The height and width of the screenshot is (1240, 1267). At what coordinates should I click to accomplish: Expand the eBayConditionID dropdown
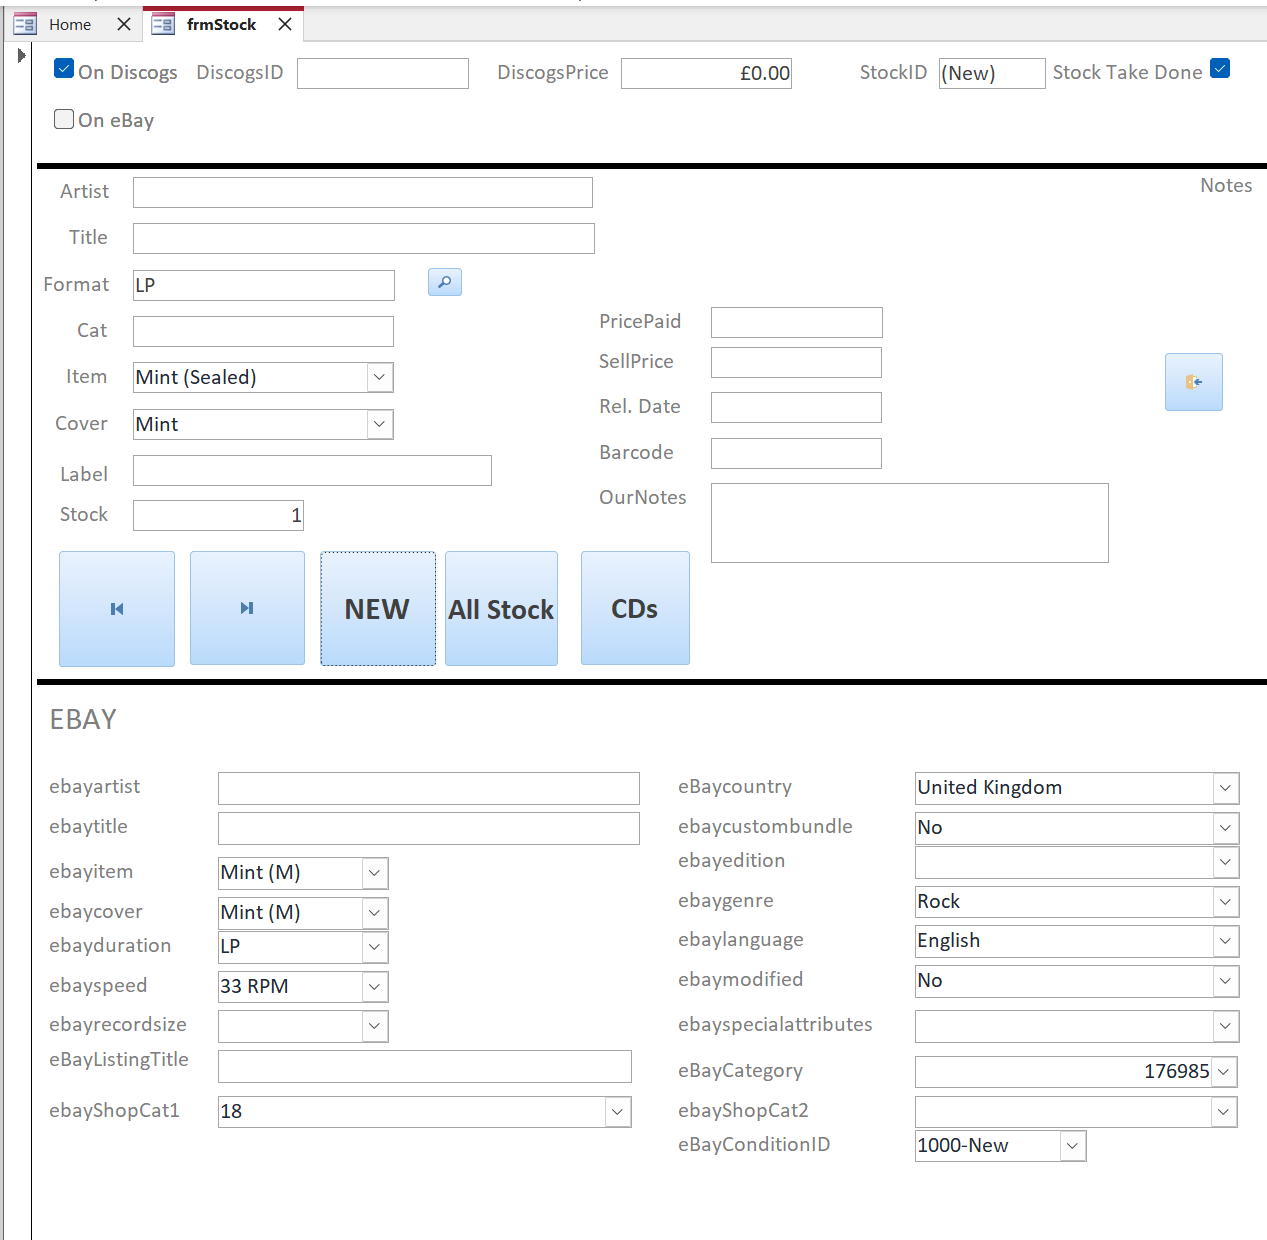coord(1072,1146)
